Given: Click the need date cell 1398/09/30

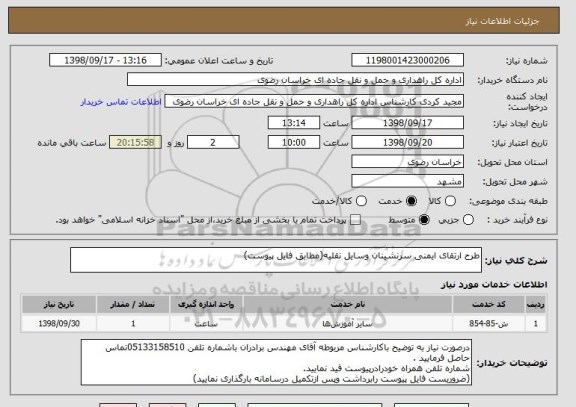Looking at the screenshot, I should 59,324.
